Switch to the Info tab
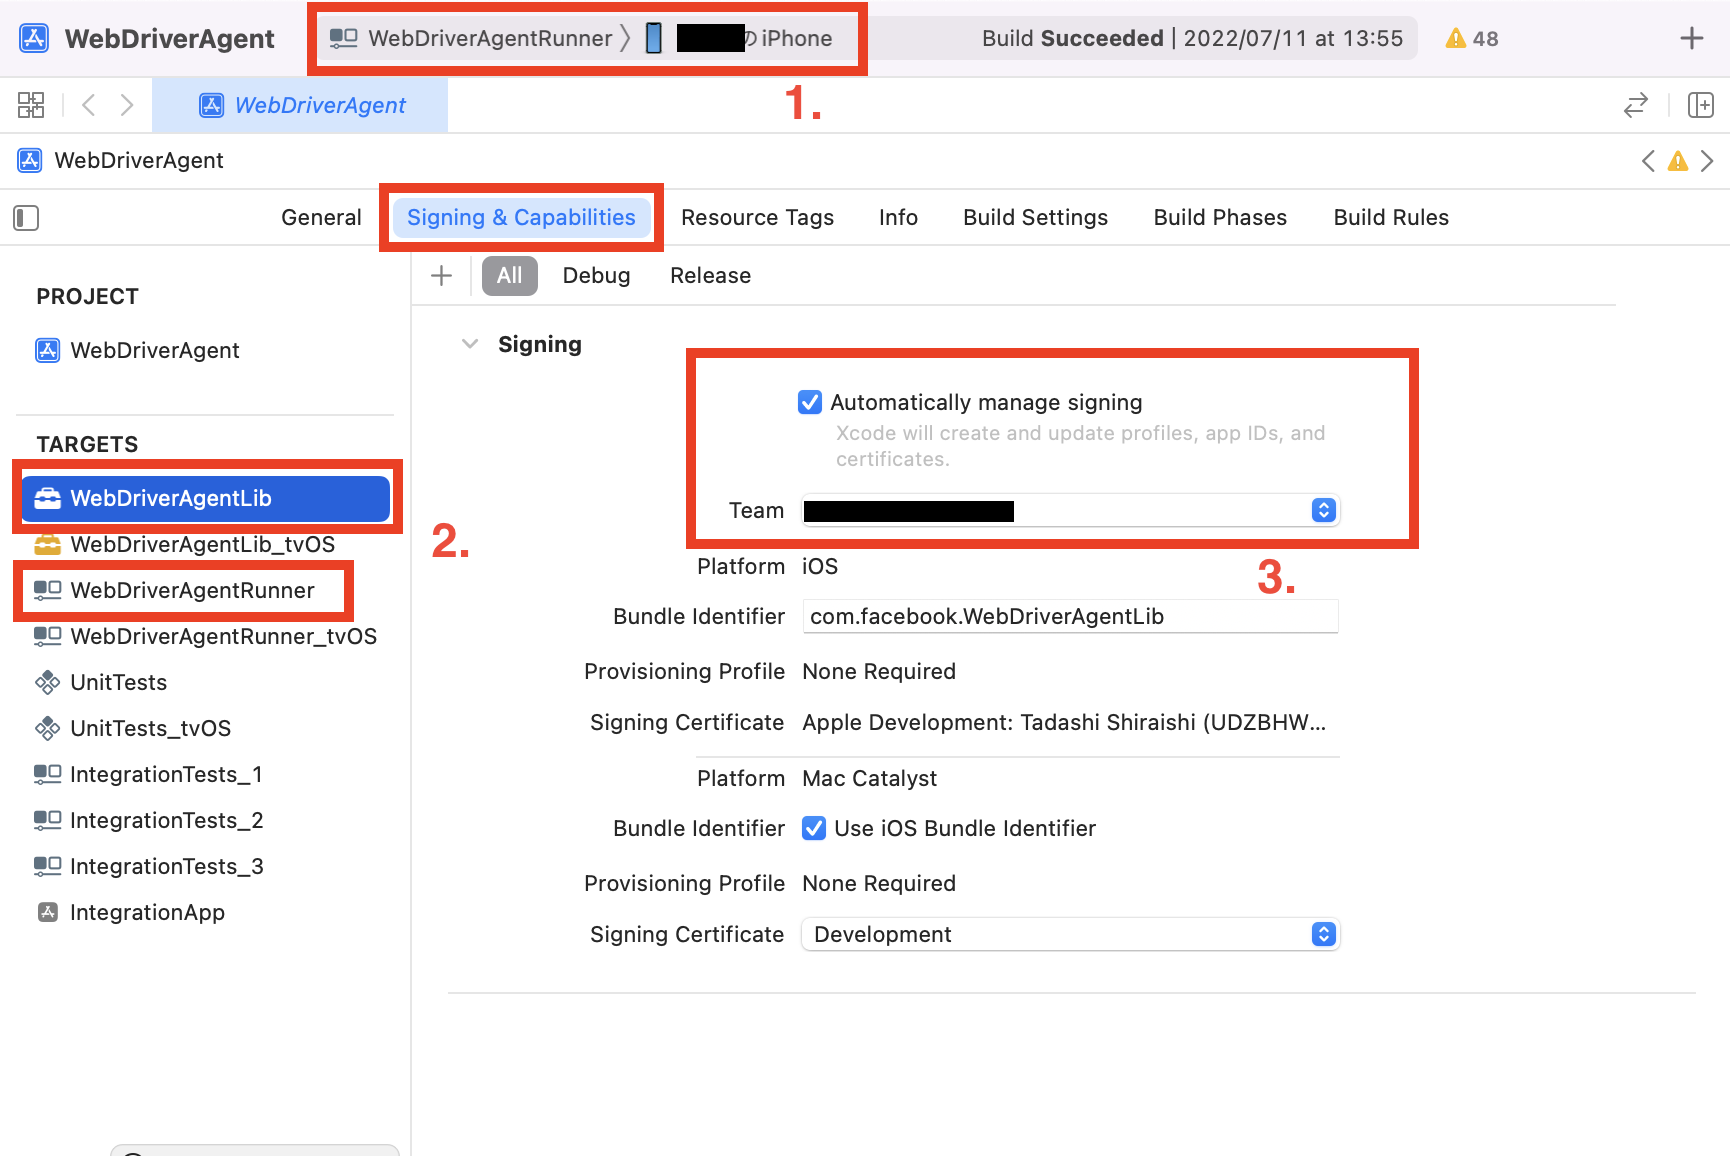Image resolution: width=1730 pixels, height=1156 pixels. (898, 217)
